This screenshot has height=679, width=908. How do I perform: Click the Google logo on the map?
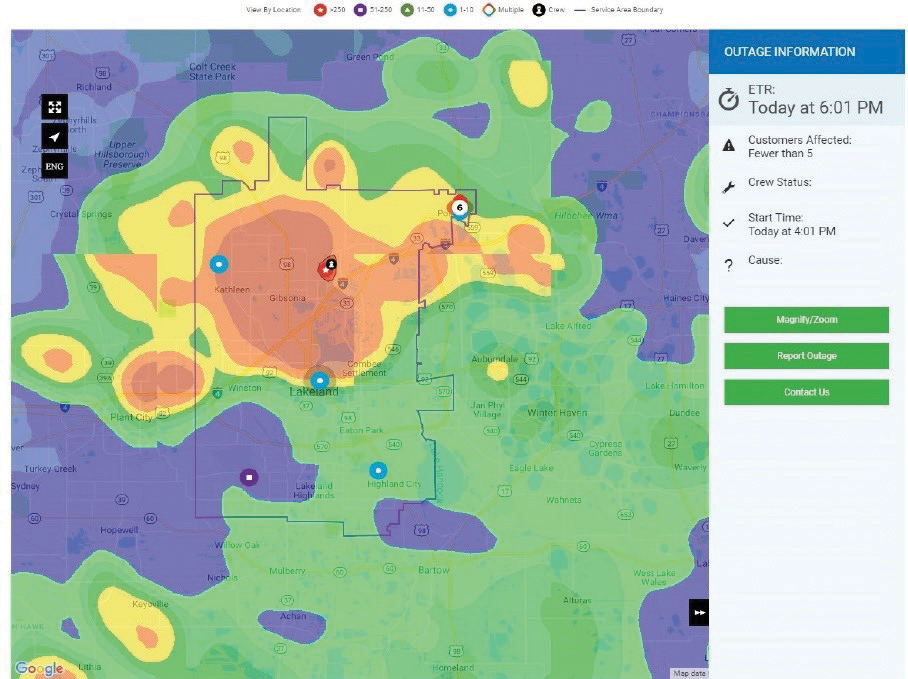39,668
